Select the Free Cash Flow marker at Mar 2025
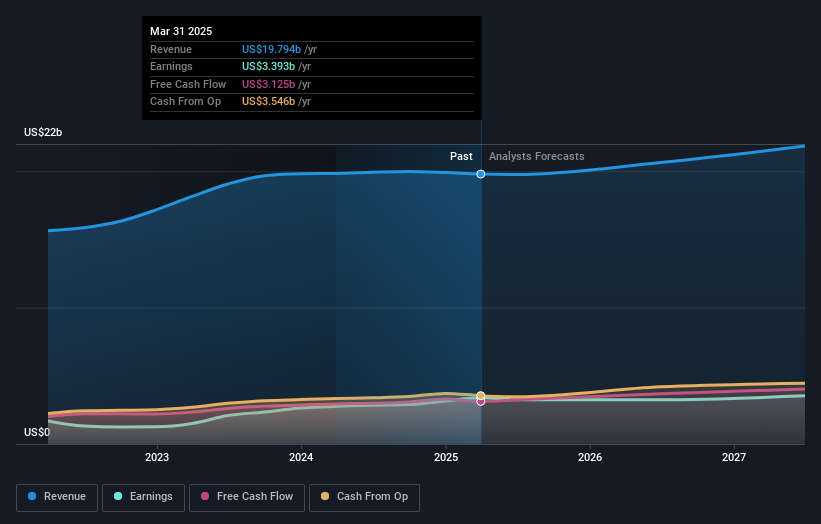Viewport: 821px width, 524px height. tap(481, 402)
